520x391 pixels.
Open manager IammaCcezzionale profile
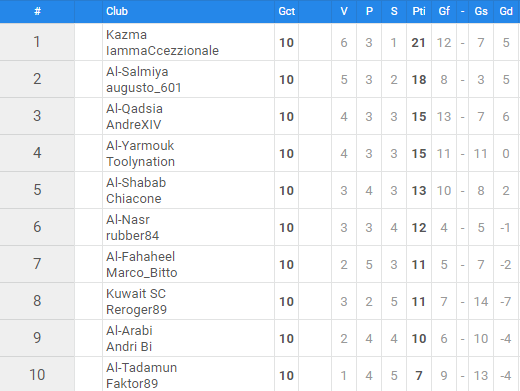(162, 51)
